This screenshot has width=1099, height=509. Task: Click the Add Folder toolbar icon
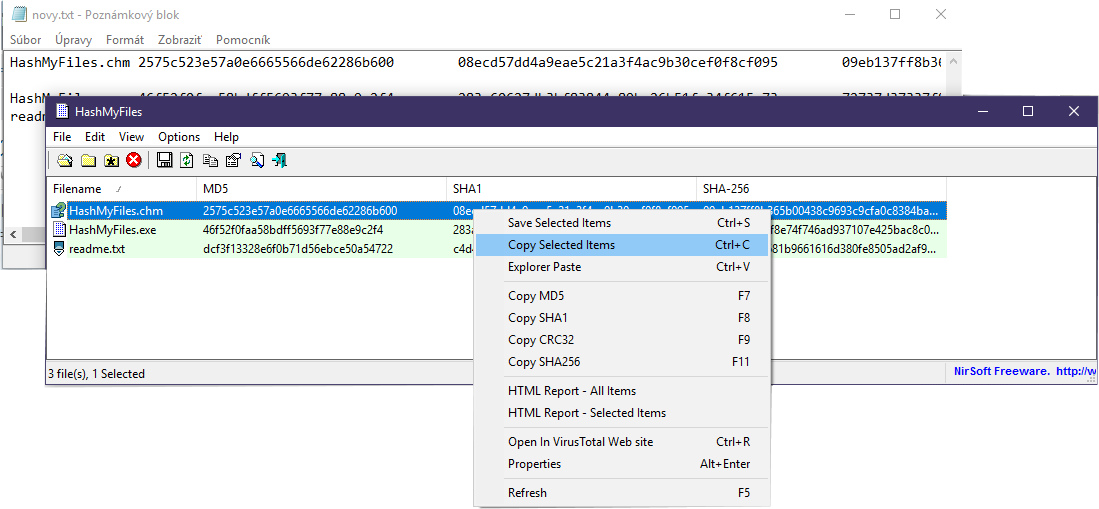coord(88,161)
